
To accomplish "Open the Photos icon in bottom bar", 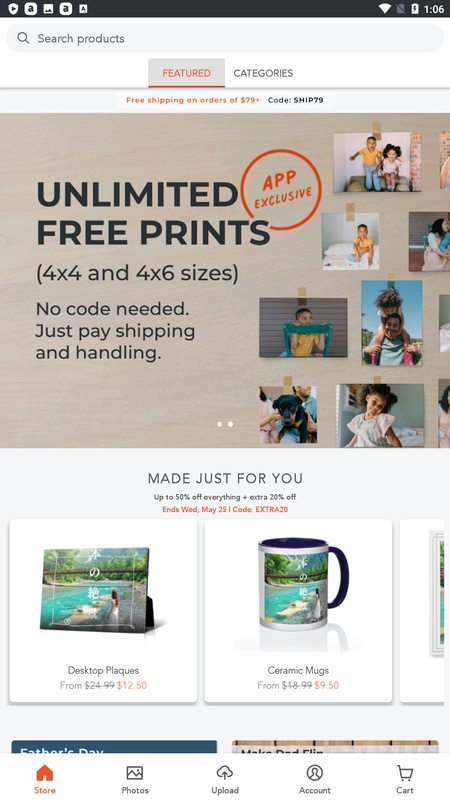I will click(x=135, y=773).
